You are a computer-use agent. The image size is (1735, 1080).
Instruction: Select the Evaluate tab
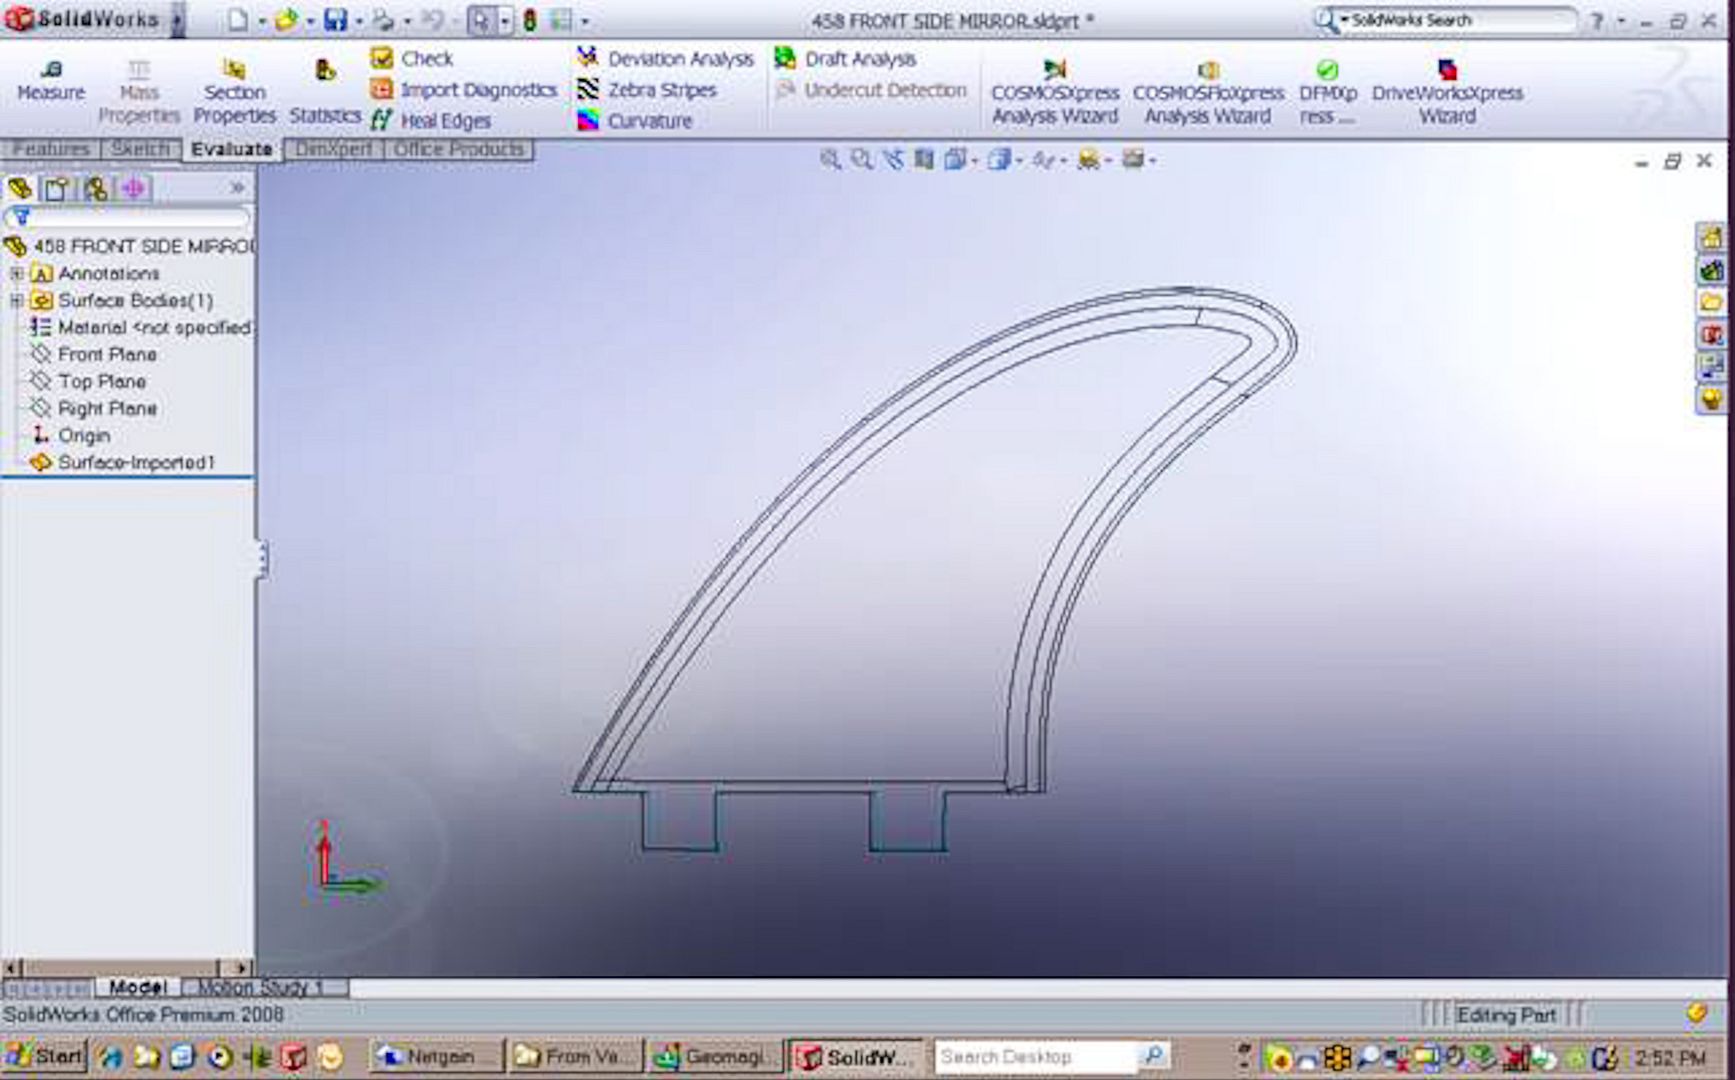[x=232, y=149]
